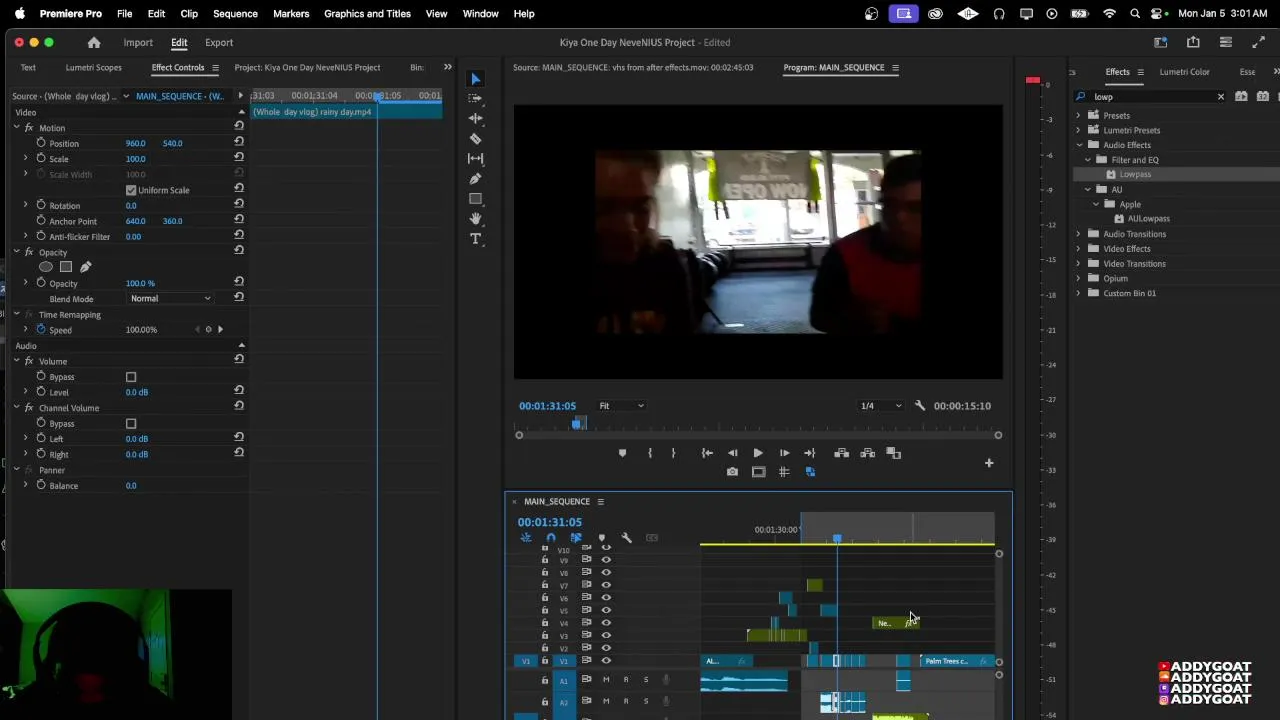The width and height of the screenshot is (1280, 720).
Task: Select the Ripple Edit tool
Action: 476,118
